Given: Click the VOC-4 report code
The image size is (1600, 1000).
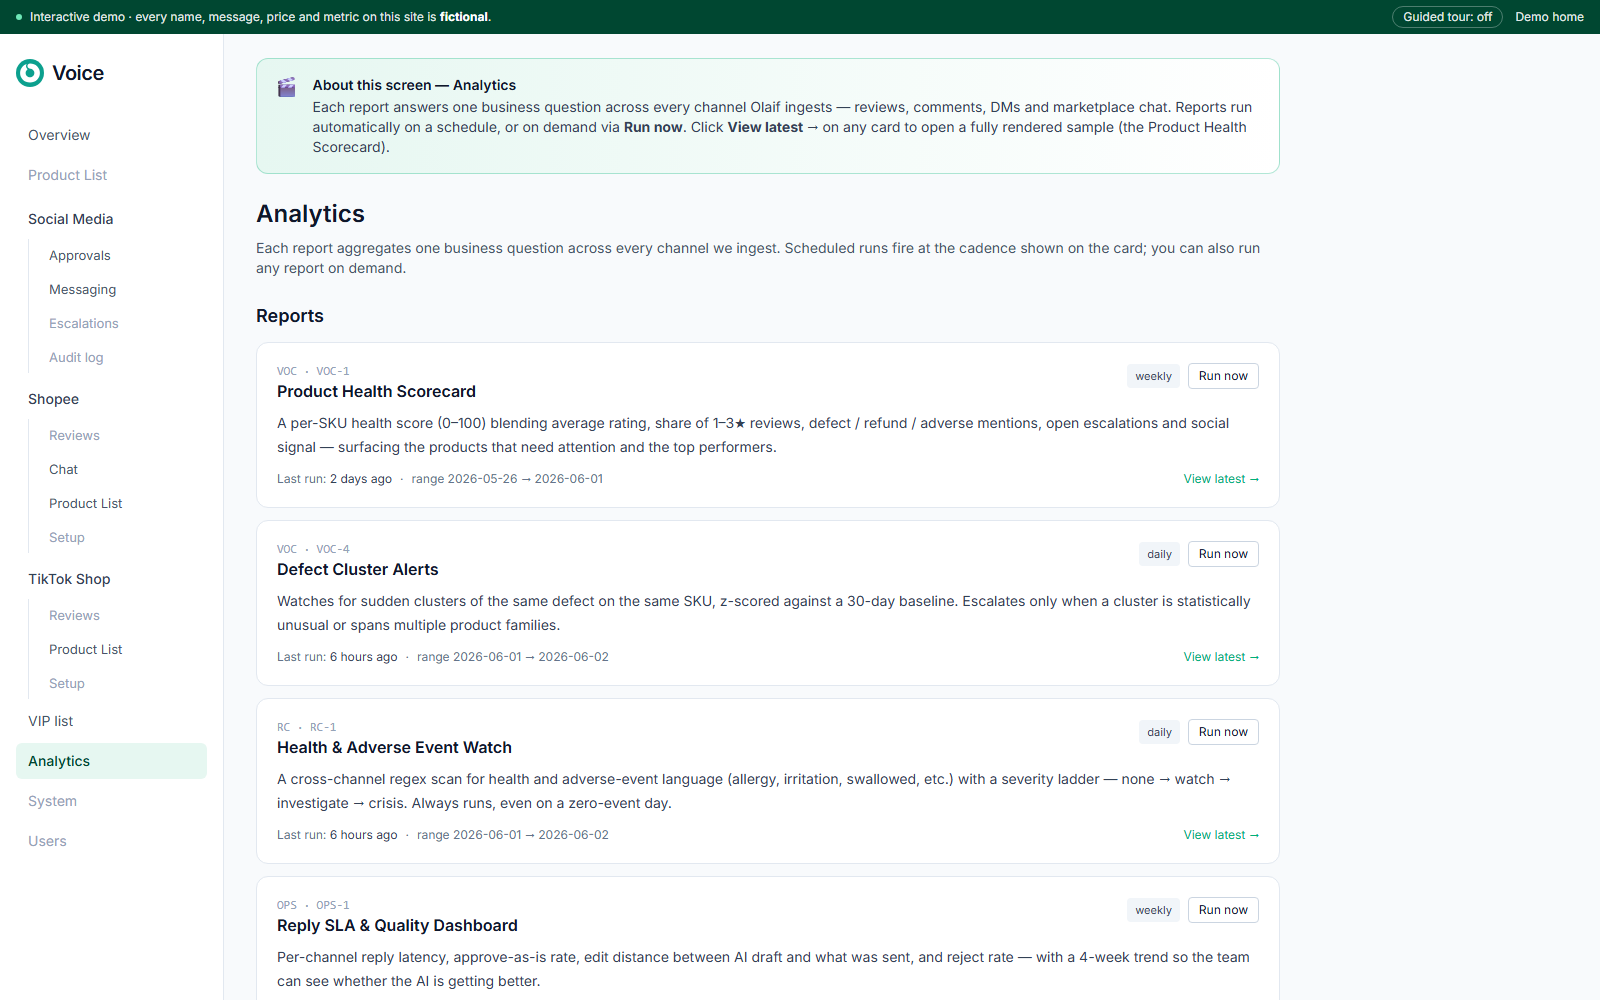Looking at the screenshot, I should pyautogui.click(x=333, y=549).
